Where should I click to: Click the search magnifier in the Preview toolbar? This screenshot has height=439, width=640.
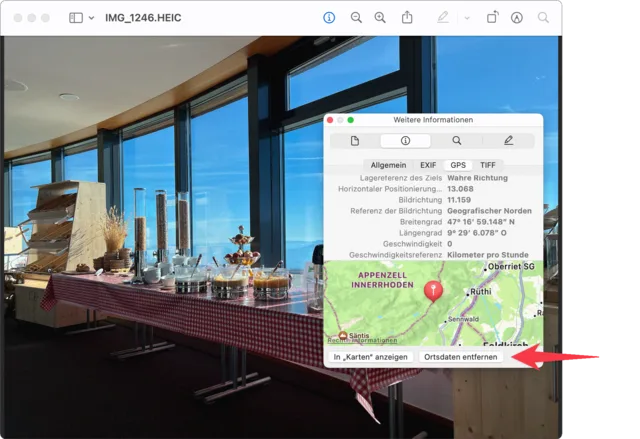pyautogui.click(x=543, y=18)
